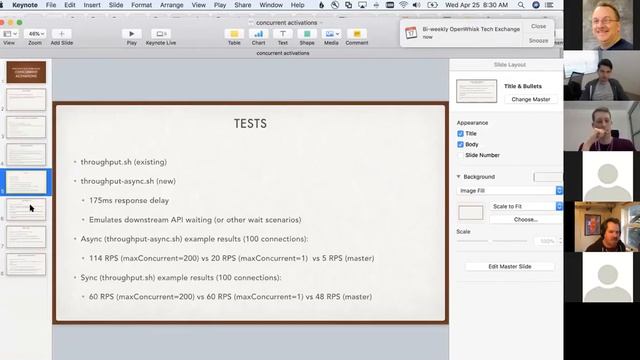Open the File menu
Image resolution: width=640 pixels, height=360 pixels.
point(51,5)
